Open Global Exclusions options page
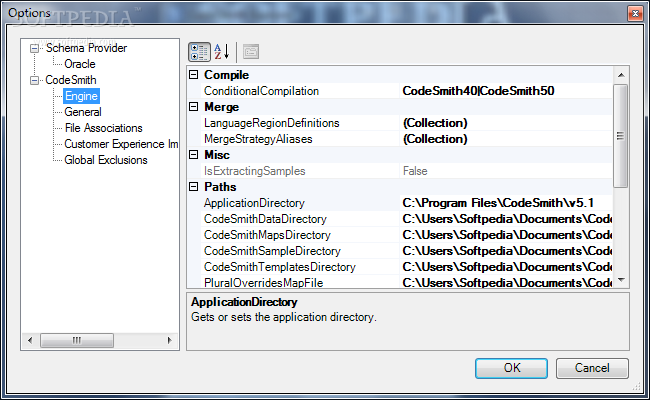 (106, 160)
